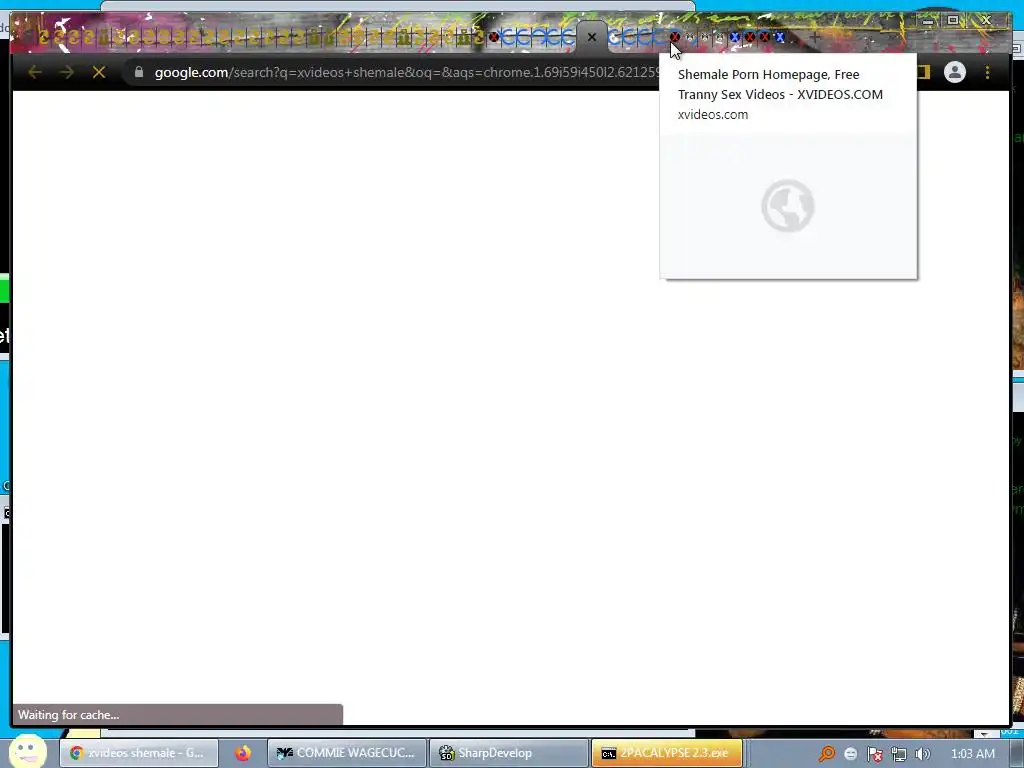Switch to the Chrome taskbar button
The height and width of the screenshot is (768, 1024).
pos(138,753)
